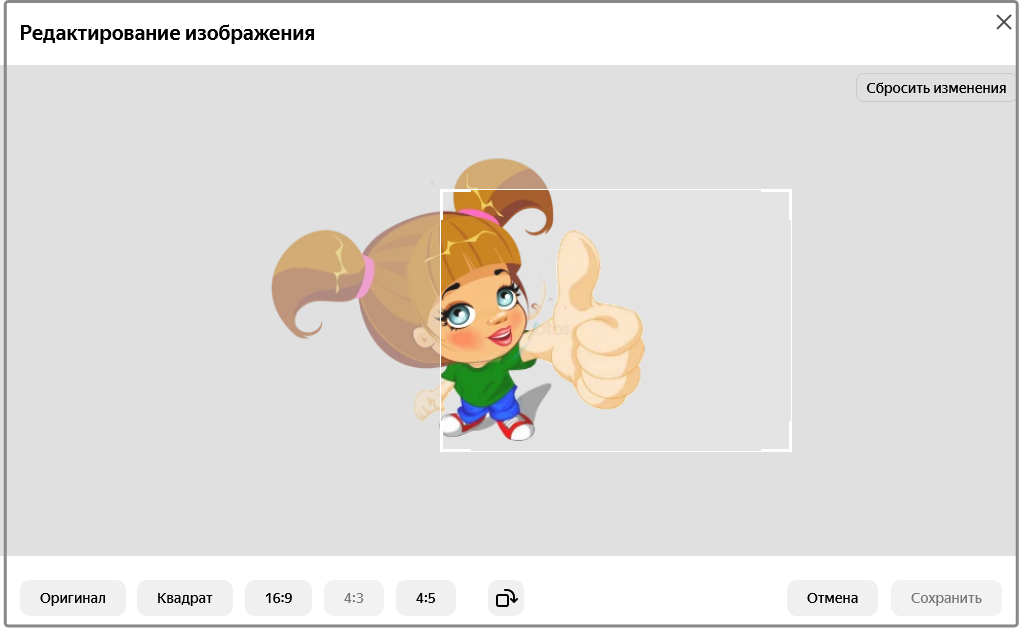
Task: Apply the 4:5 aspect ratio
Action: tap(426, 598)
